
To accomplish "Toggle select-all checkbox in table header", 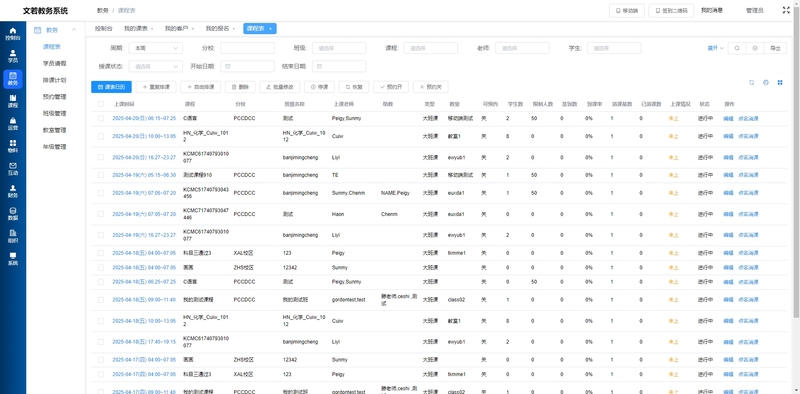I will tap(101, 104).
